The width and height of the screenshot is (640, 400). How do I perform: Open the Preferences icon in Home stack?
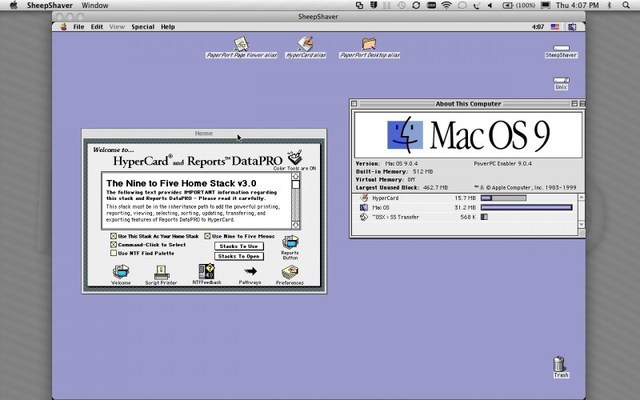click(289, 272)
